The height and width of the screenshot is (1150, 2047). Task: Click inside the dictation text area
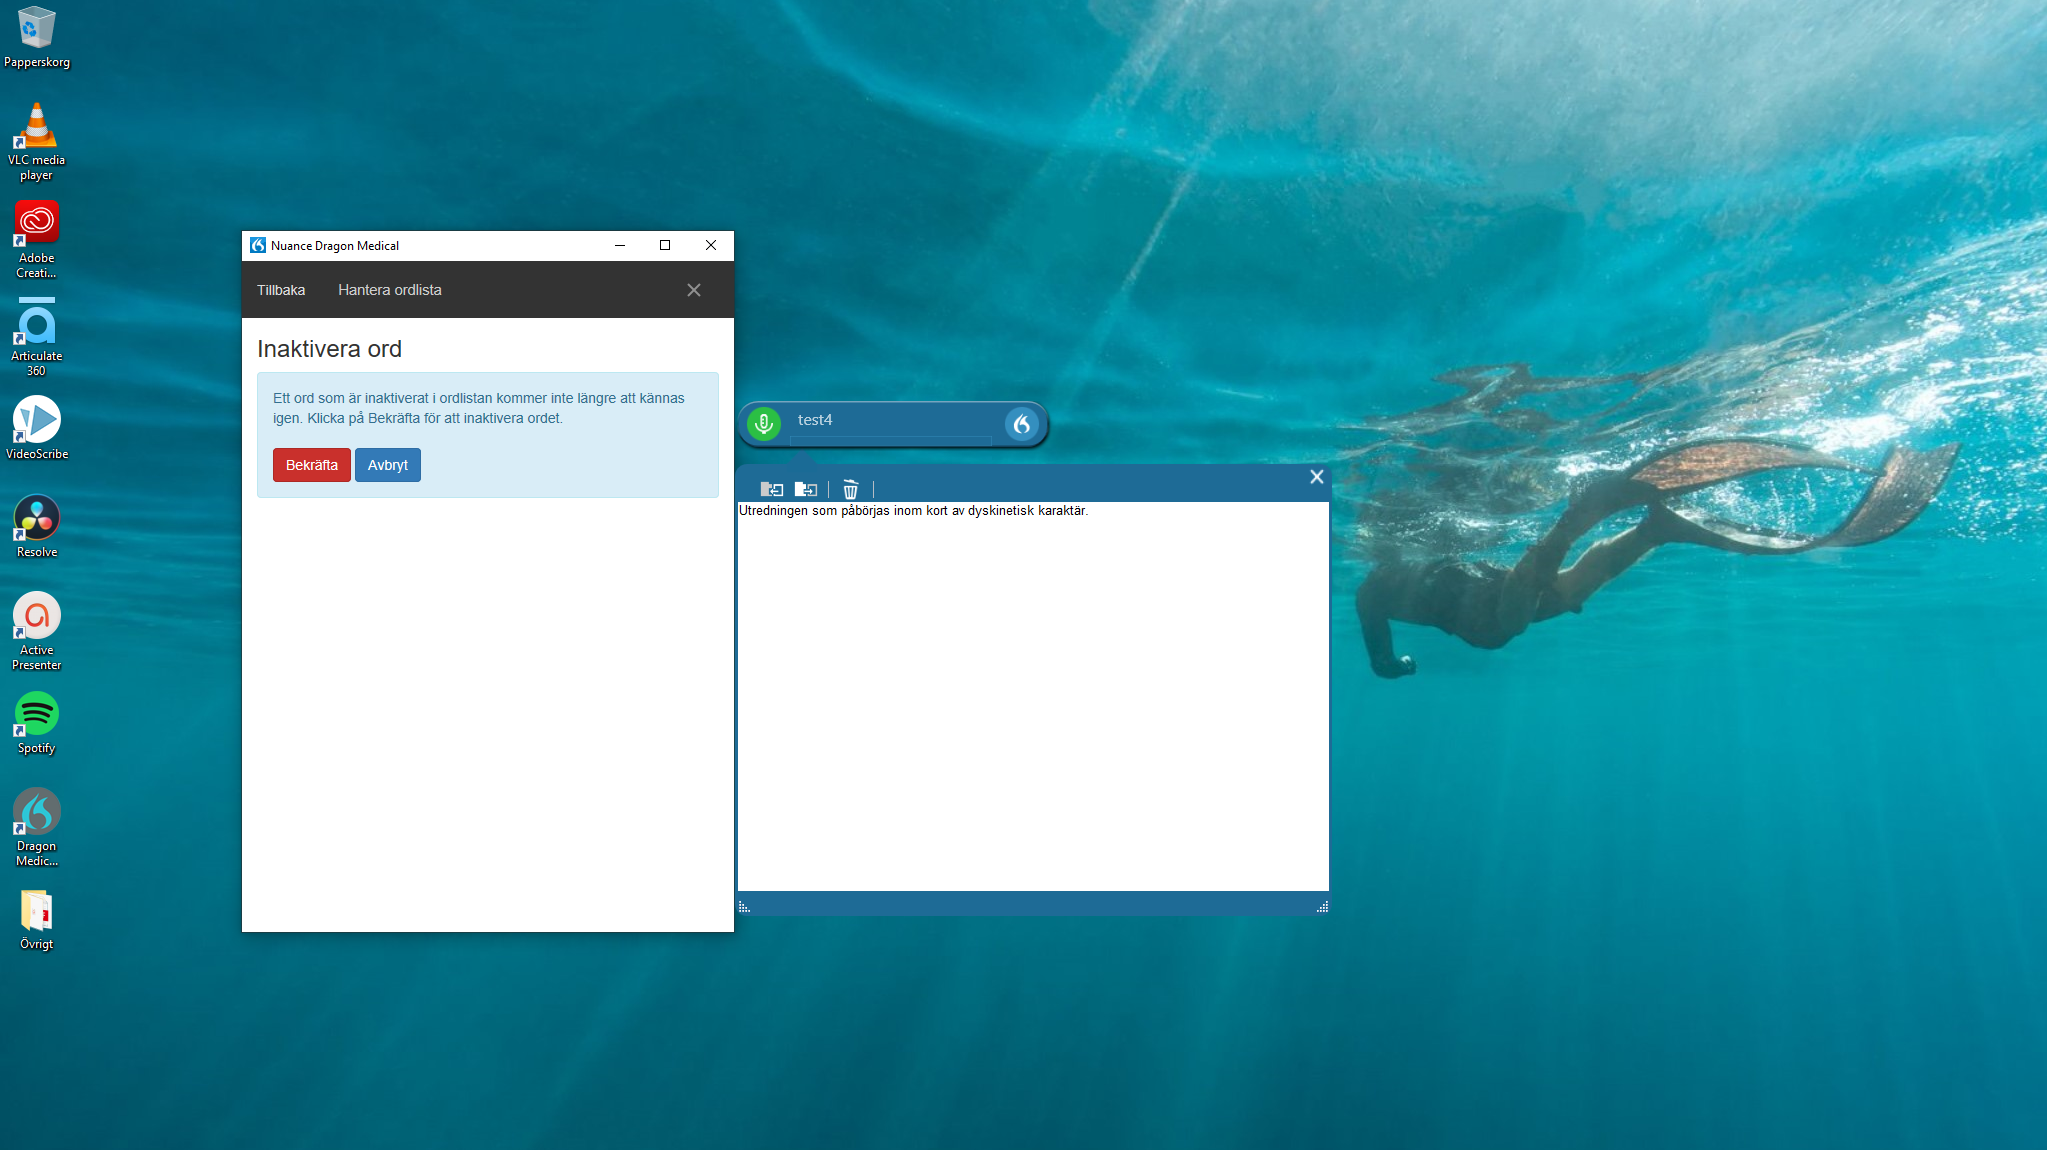1032,700
